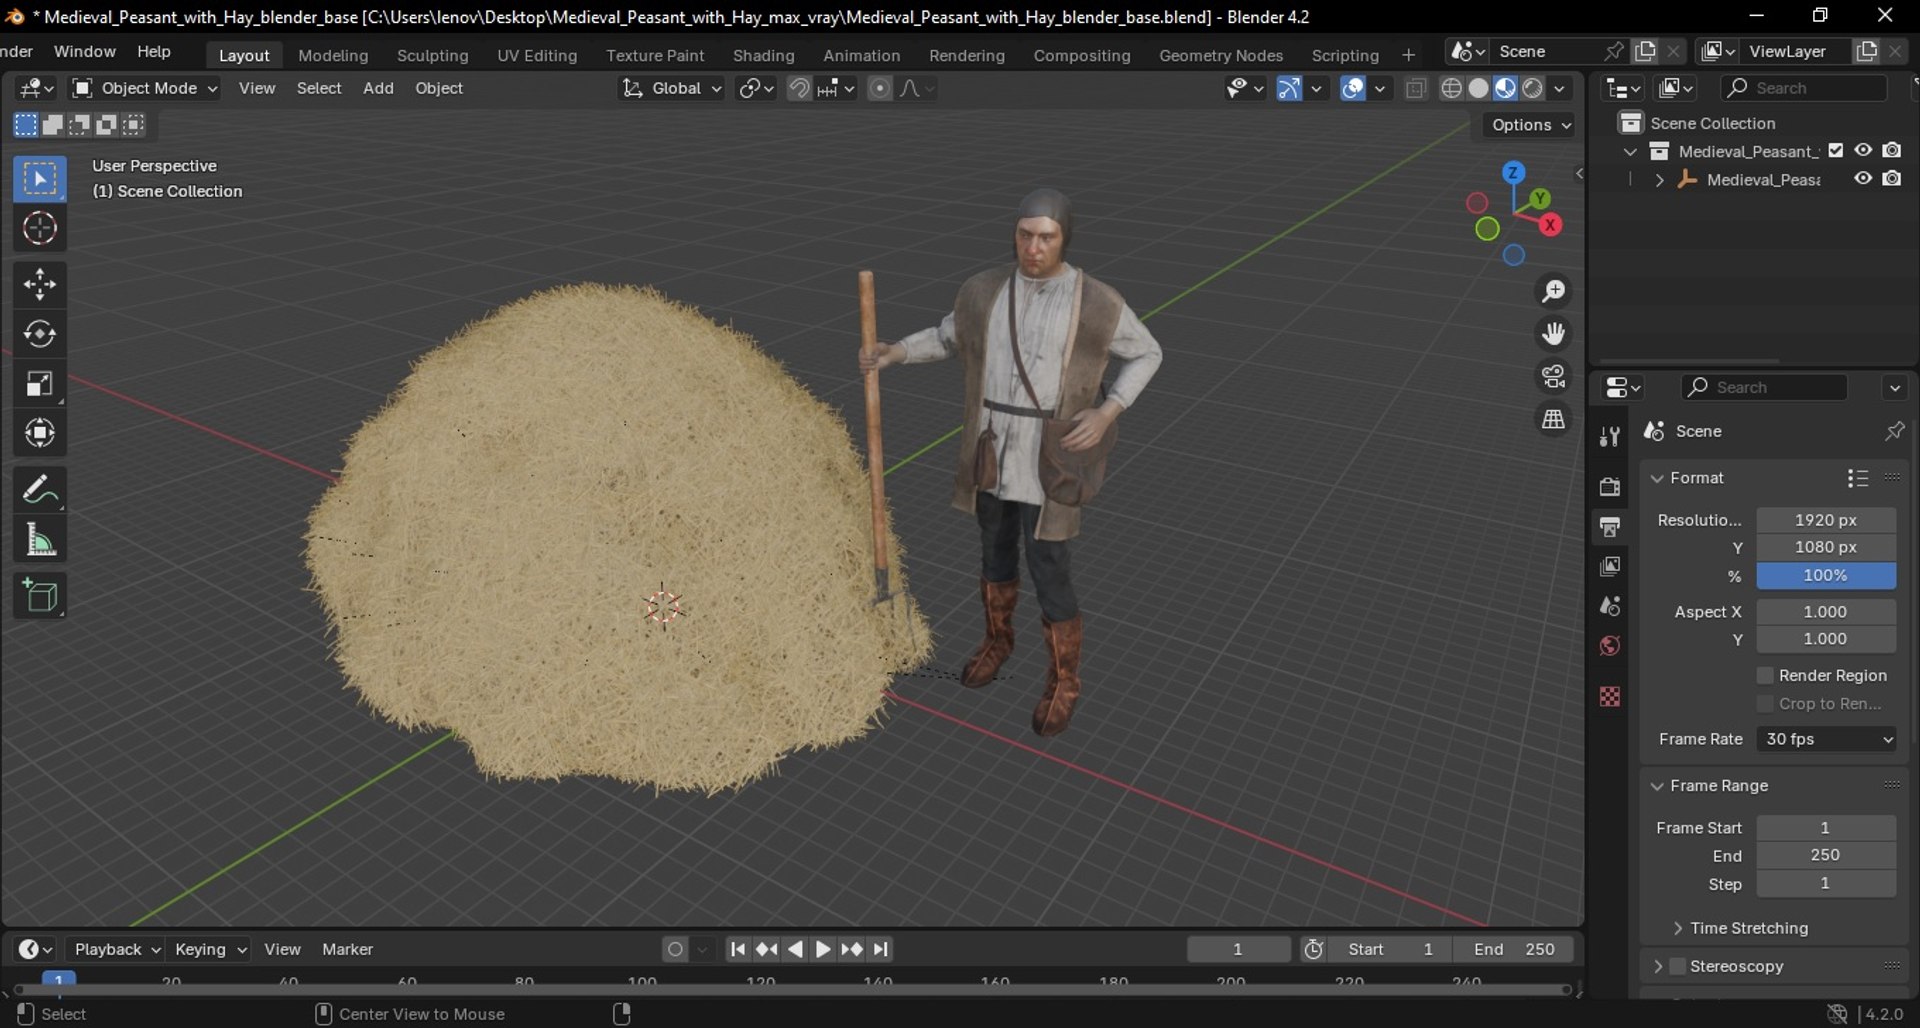Collapse the Format panel

point(1657,479)
